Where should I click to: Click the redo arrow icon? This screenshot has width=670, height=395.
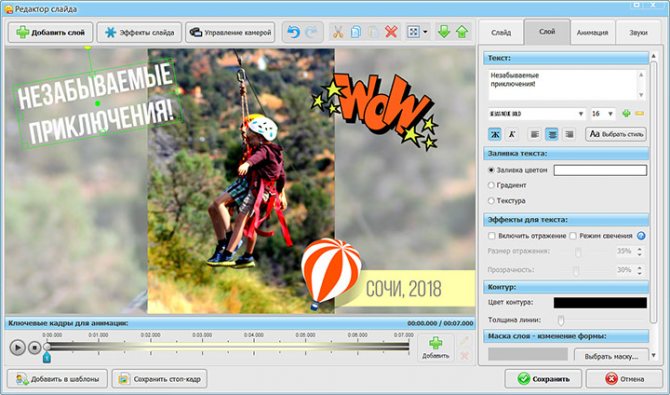point(312,32)
